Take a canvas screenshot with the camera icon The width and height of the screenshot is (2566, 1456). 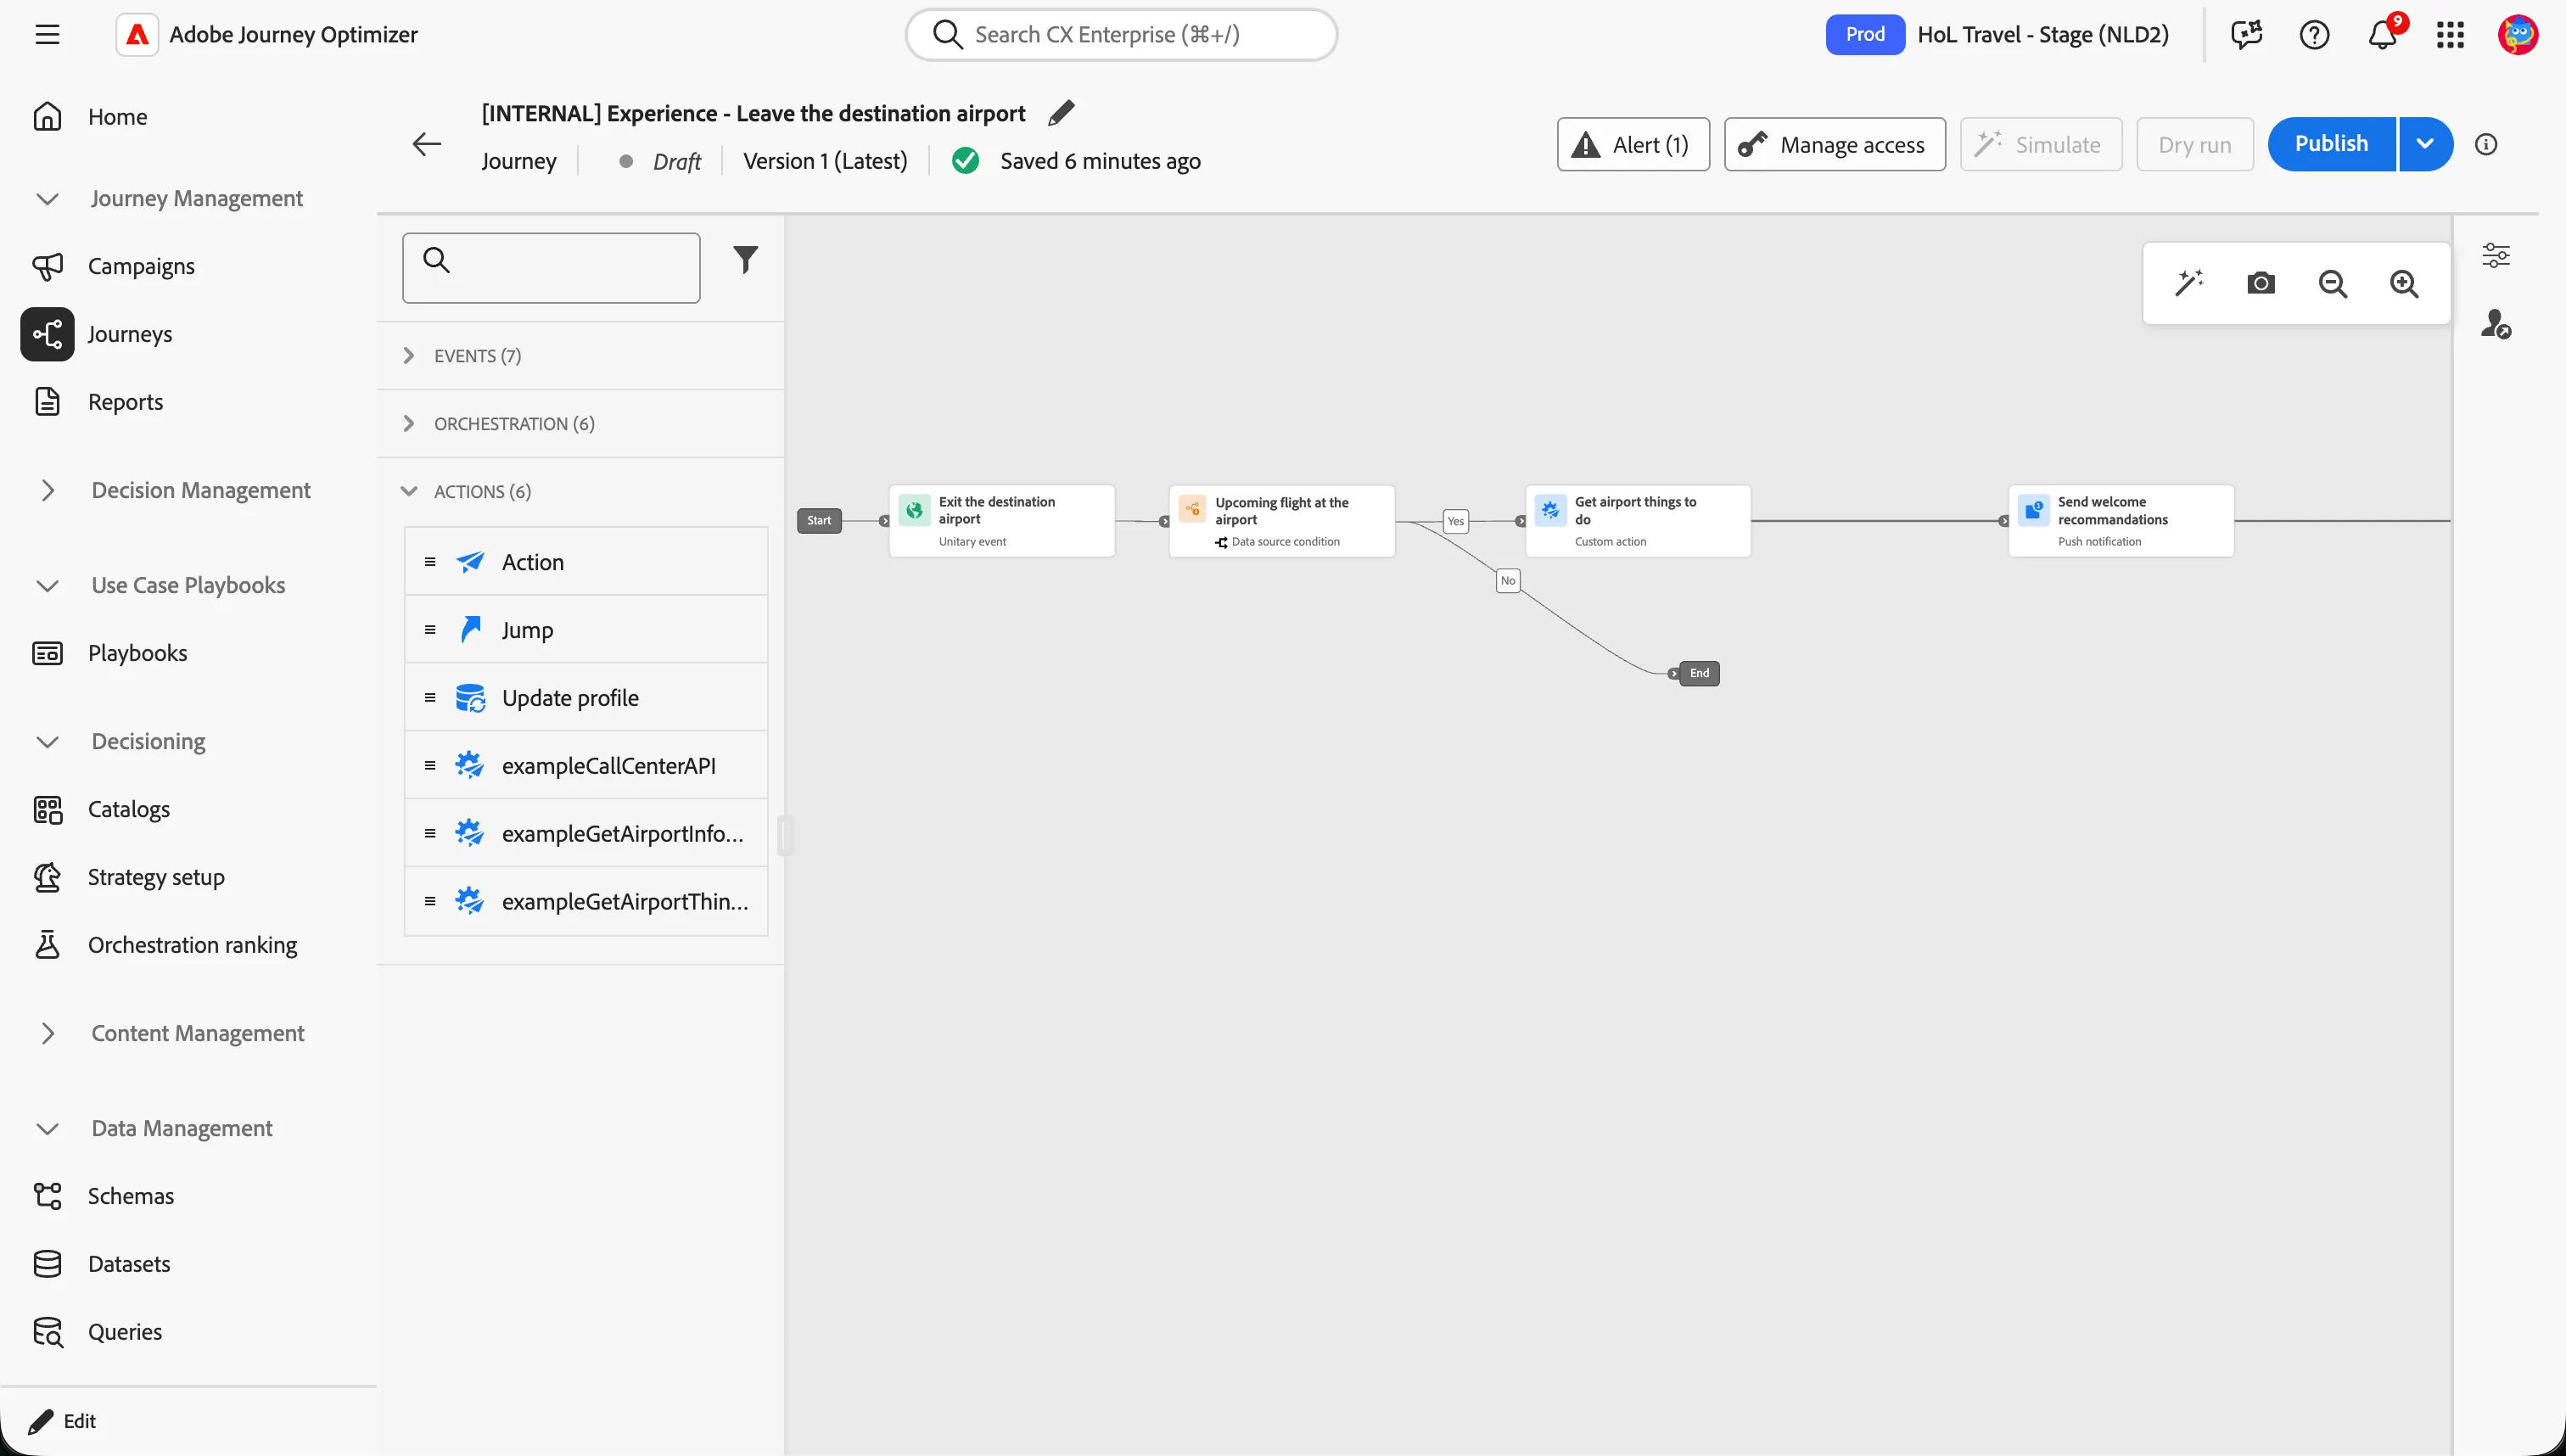[x=2261, y=283]
